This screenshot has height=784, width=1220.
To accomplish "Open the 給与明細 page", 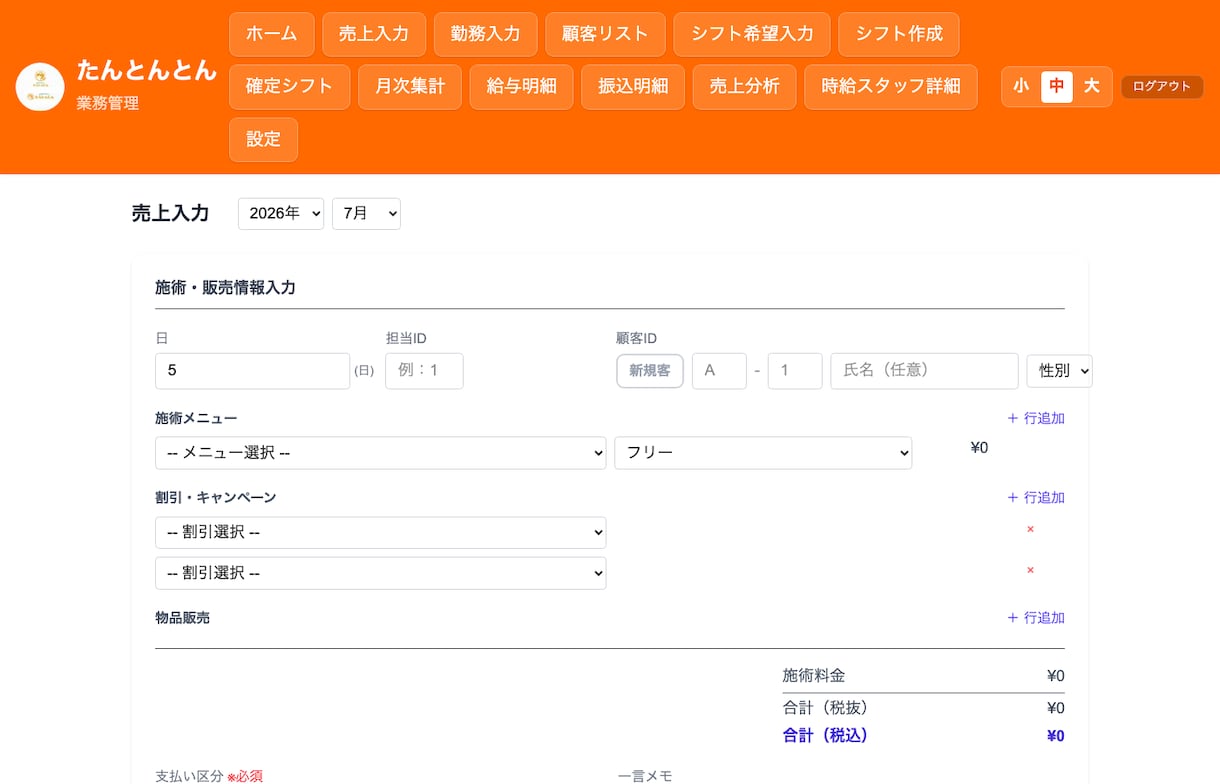I will point(522,87).
